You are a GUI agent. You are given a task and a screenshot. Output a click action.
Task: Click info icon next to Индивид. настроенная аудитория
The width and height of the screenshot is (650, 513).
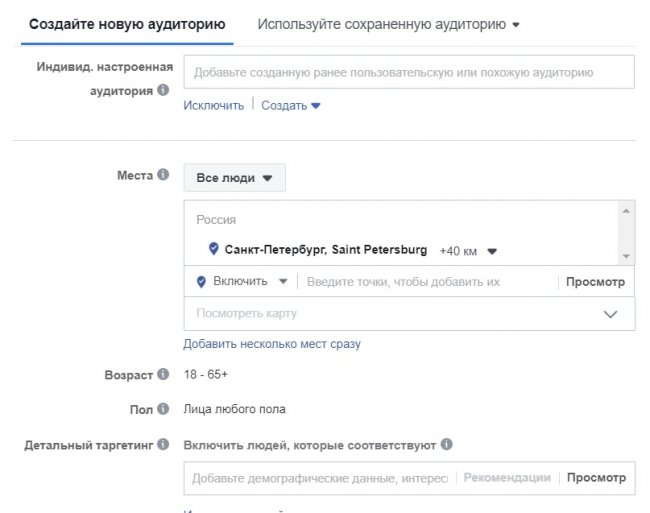click(x=163, y=90)
